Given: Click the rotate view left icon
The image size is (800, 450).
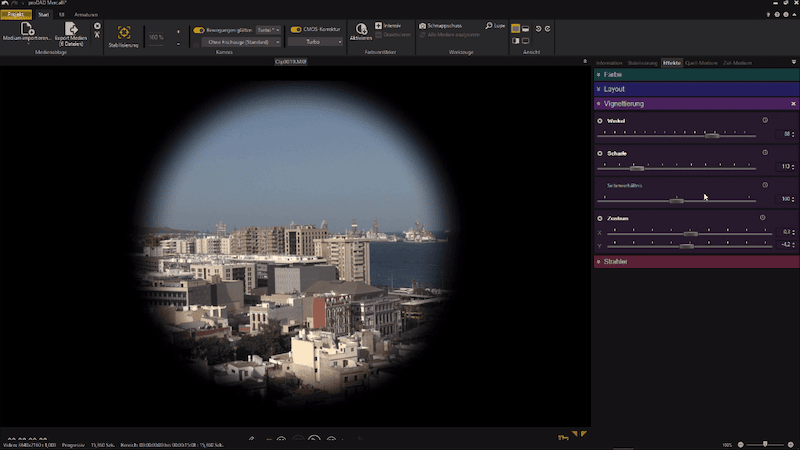Looking at the screenshot, I should [x=538, y=29].
